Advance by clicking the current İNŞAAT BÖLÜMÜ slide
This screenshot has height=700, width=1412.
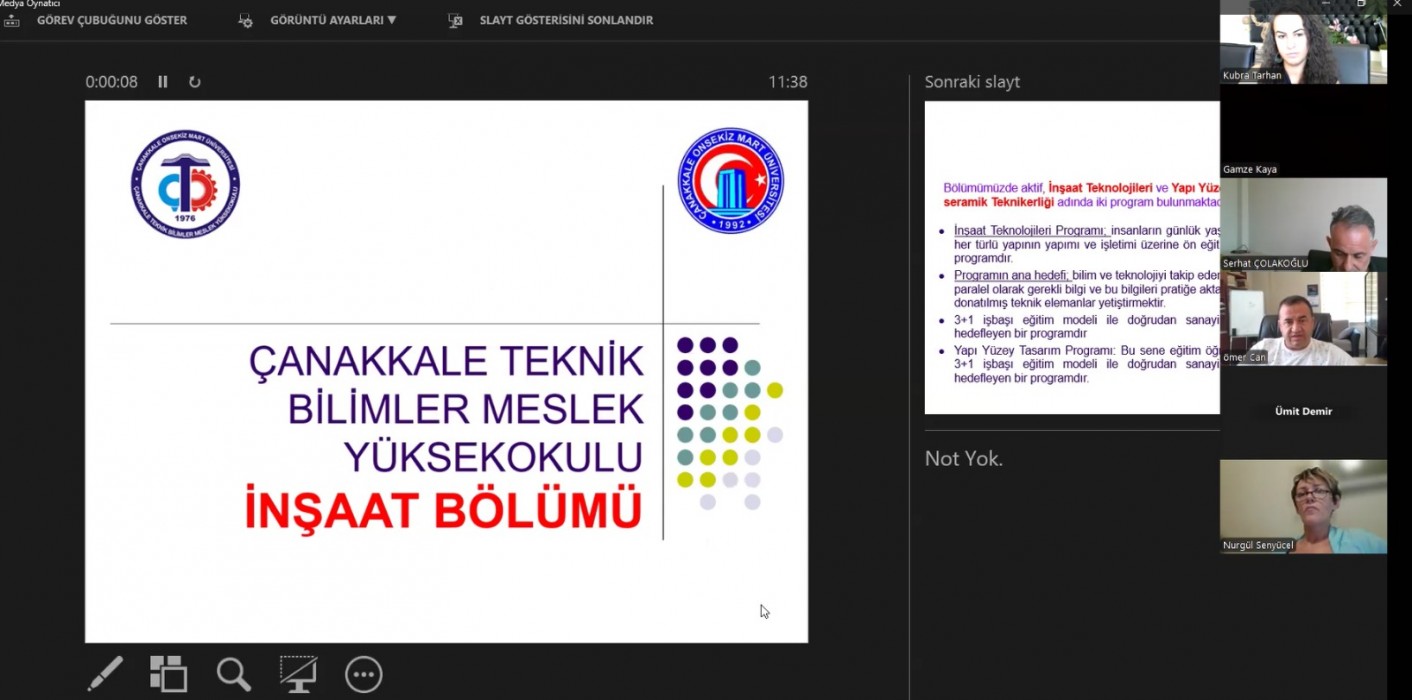click(446, 371)
